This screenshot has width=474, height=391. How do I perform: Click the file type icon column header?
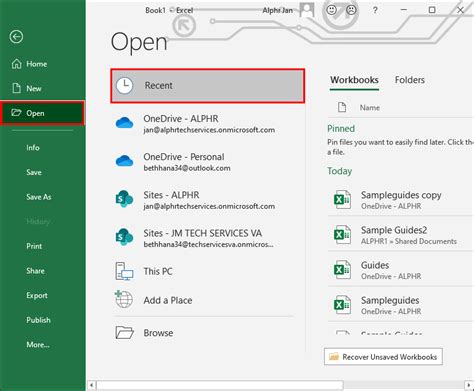(342, 107)
